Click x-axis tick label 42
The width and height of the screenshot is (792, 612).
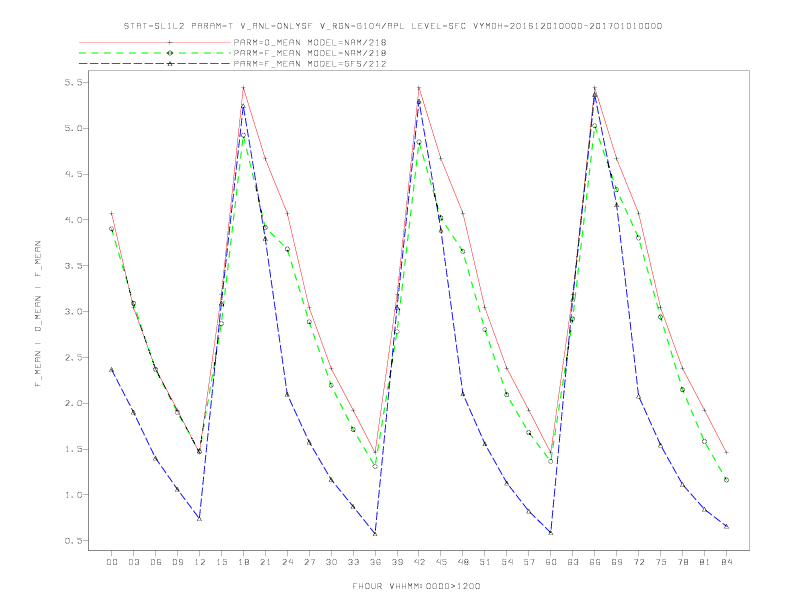click(419, 562)
